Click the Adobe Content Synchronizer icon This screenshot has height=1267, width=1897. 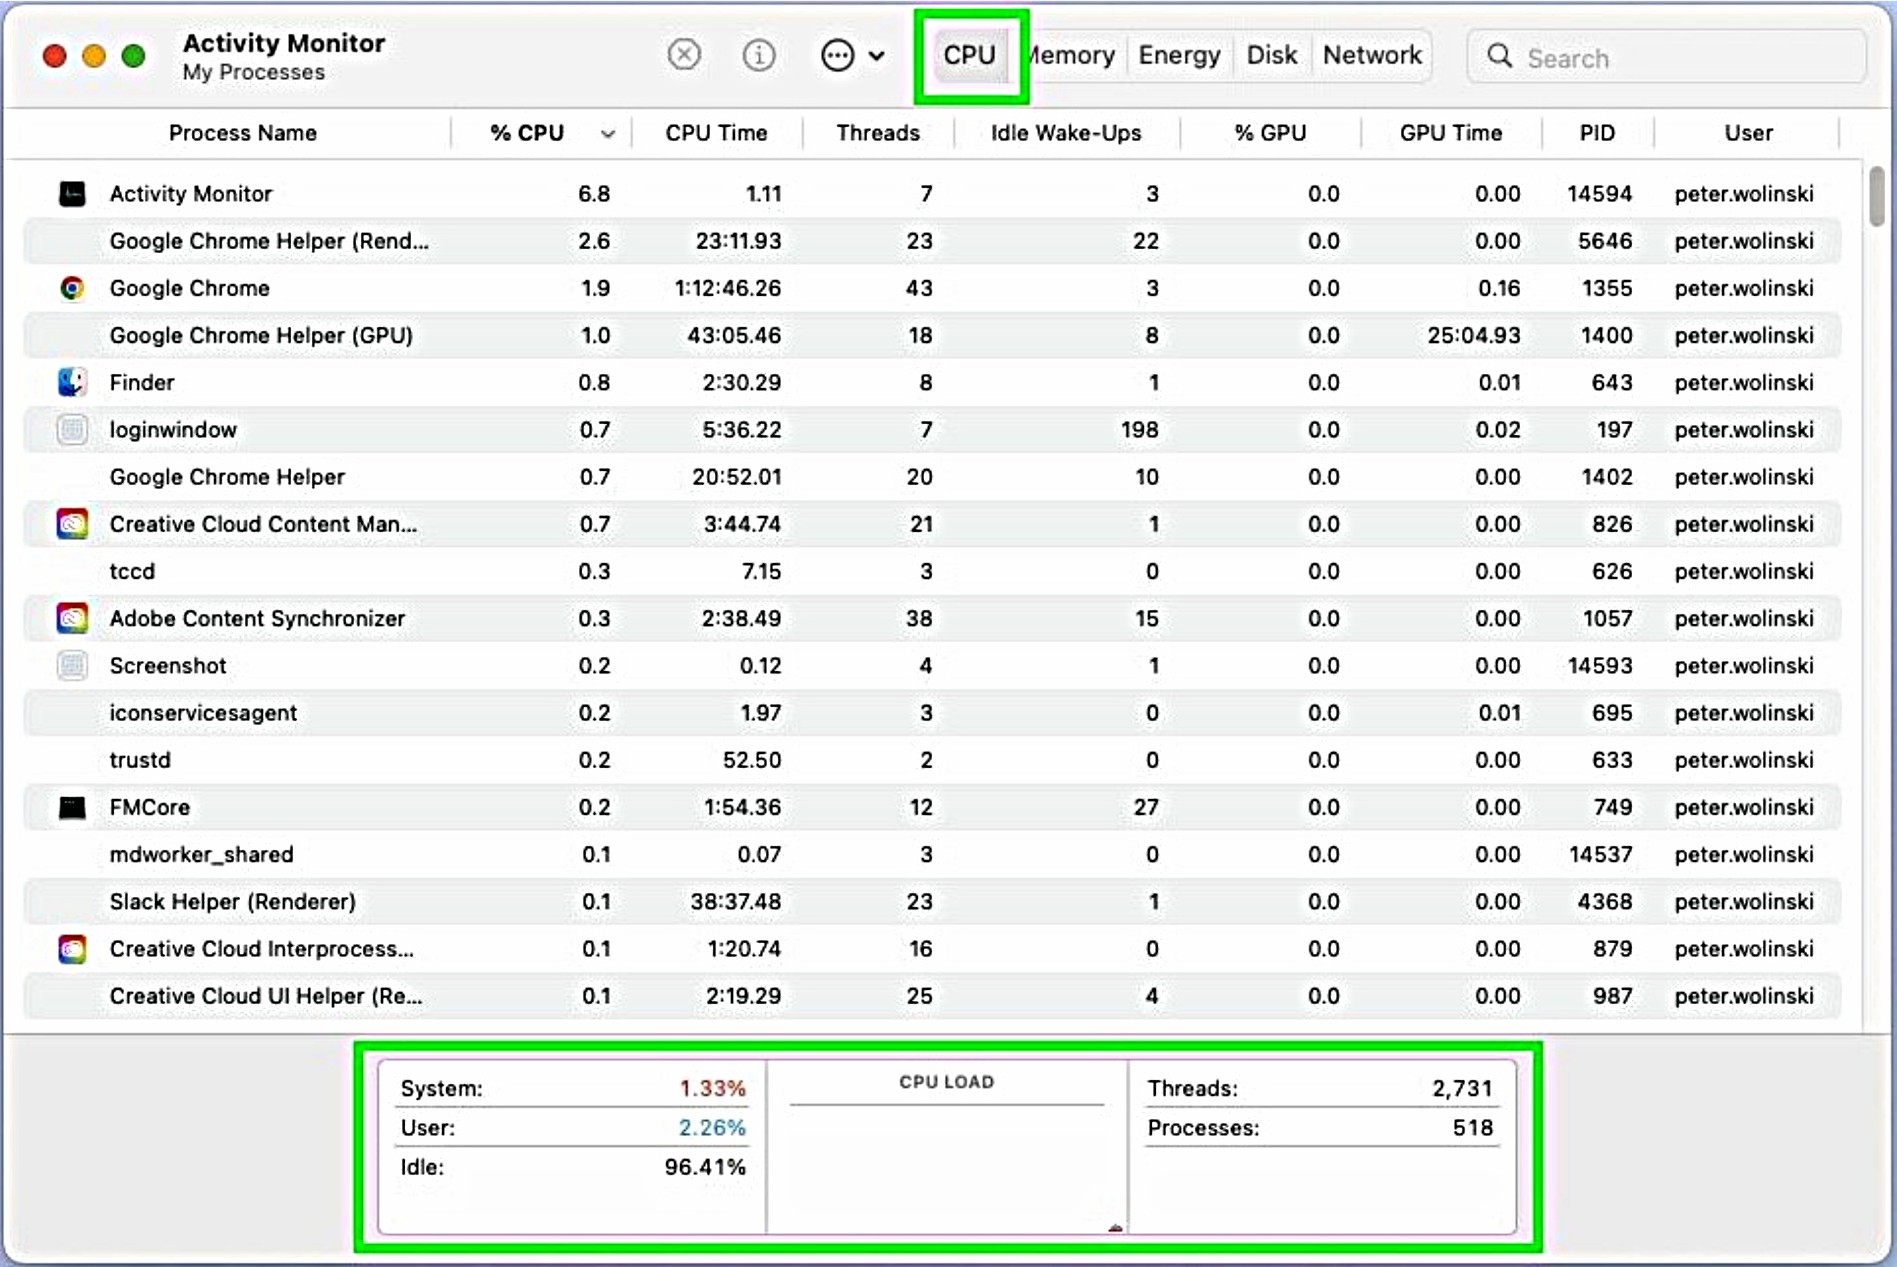coord(72,618)
